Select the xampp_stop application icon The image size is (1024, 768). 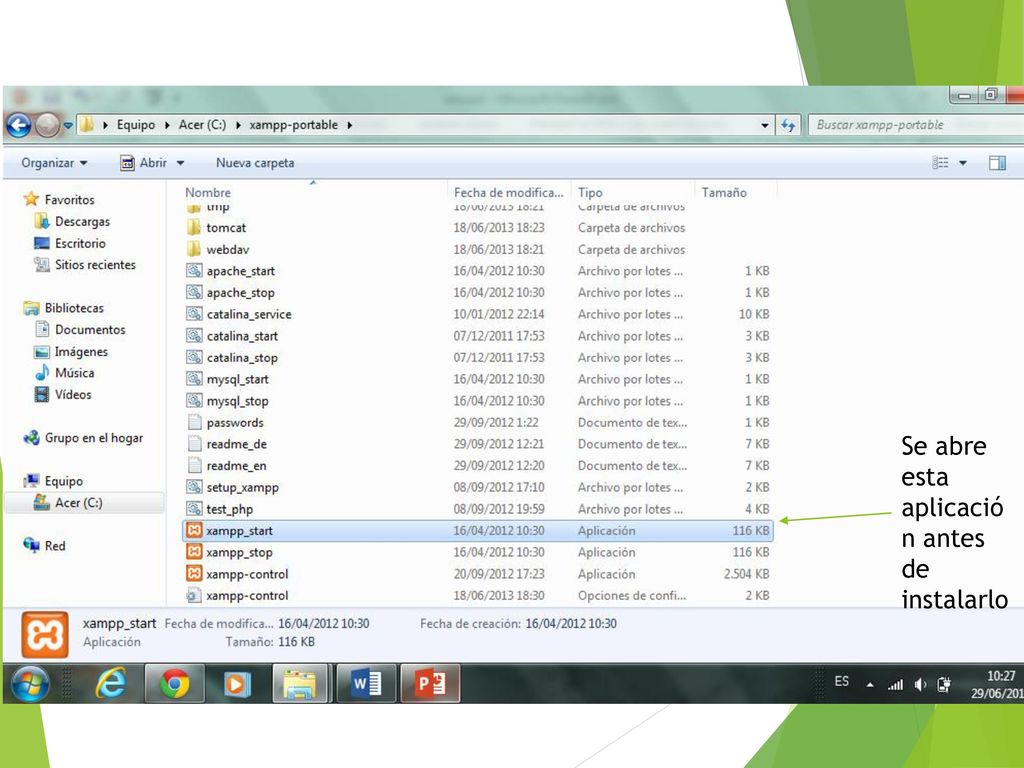point(194,552)
